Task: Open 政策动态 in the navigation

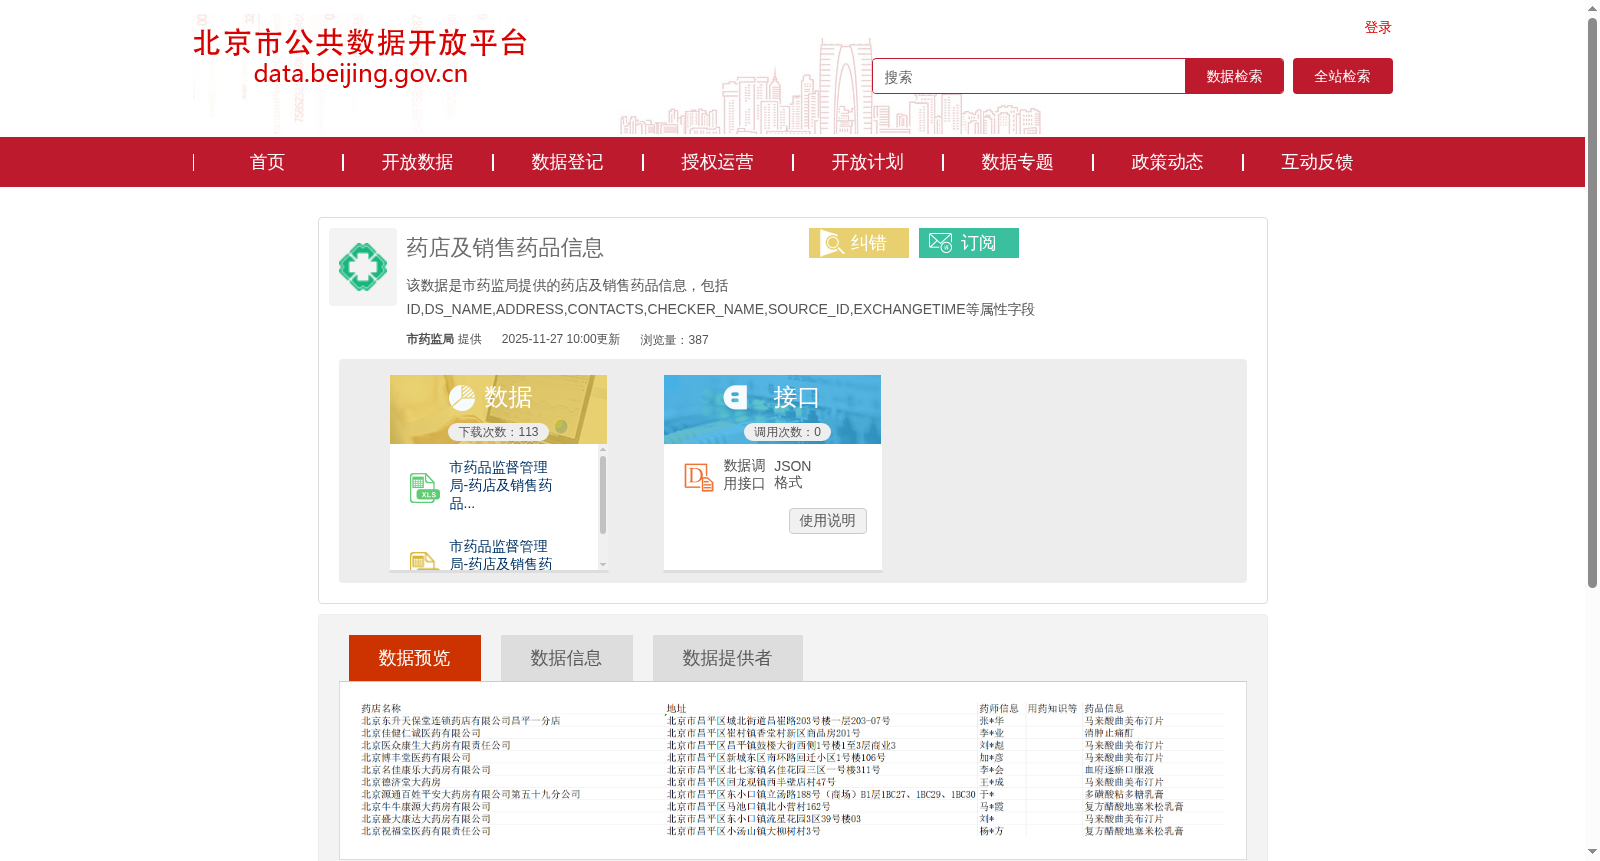Action: point(1167,162)
